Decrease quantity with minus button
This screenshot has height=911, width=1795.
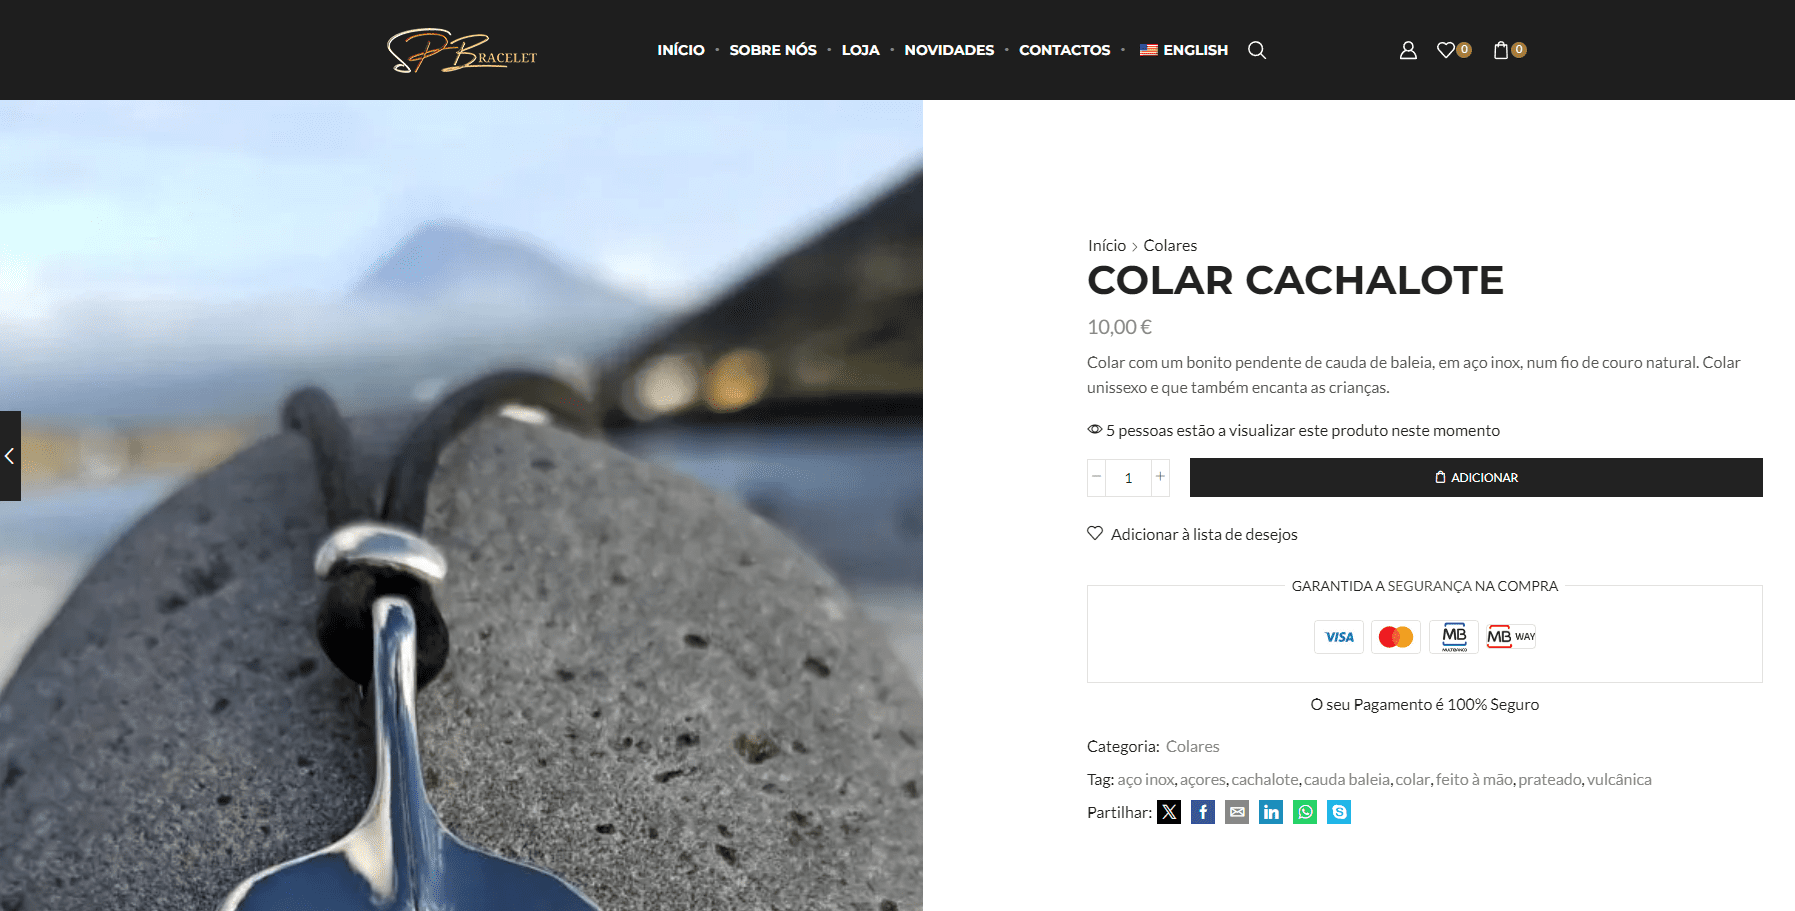pyautogui.click(x=1097, y=477)
